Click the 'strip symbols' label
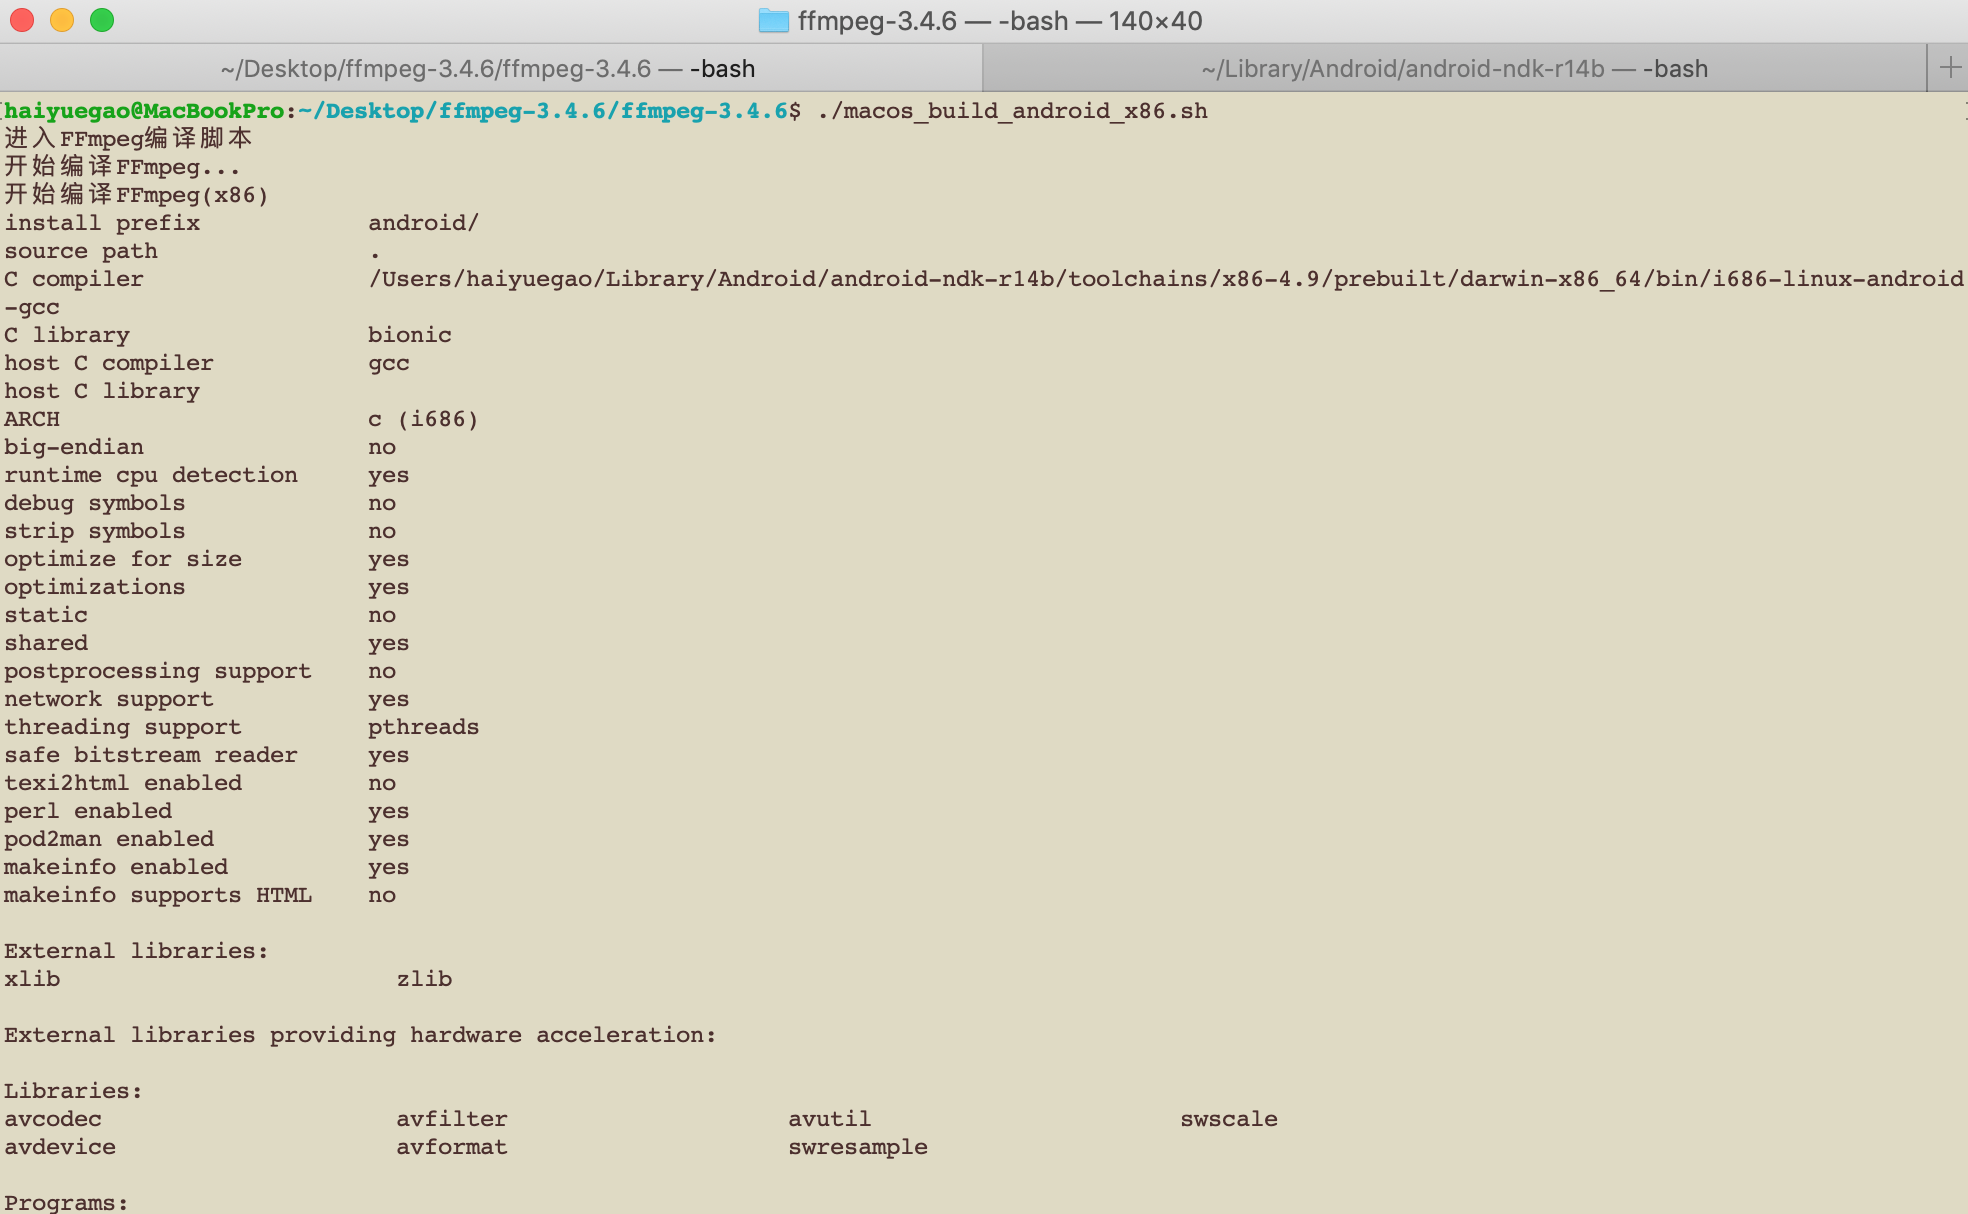 [x=95, y=531]
